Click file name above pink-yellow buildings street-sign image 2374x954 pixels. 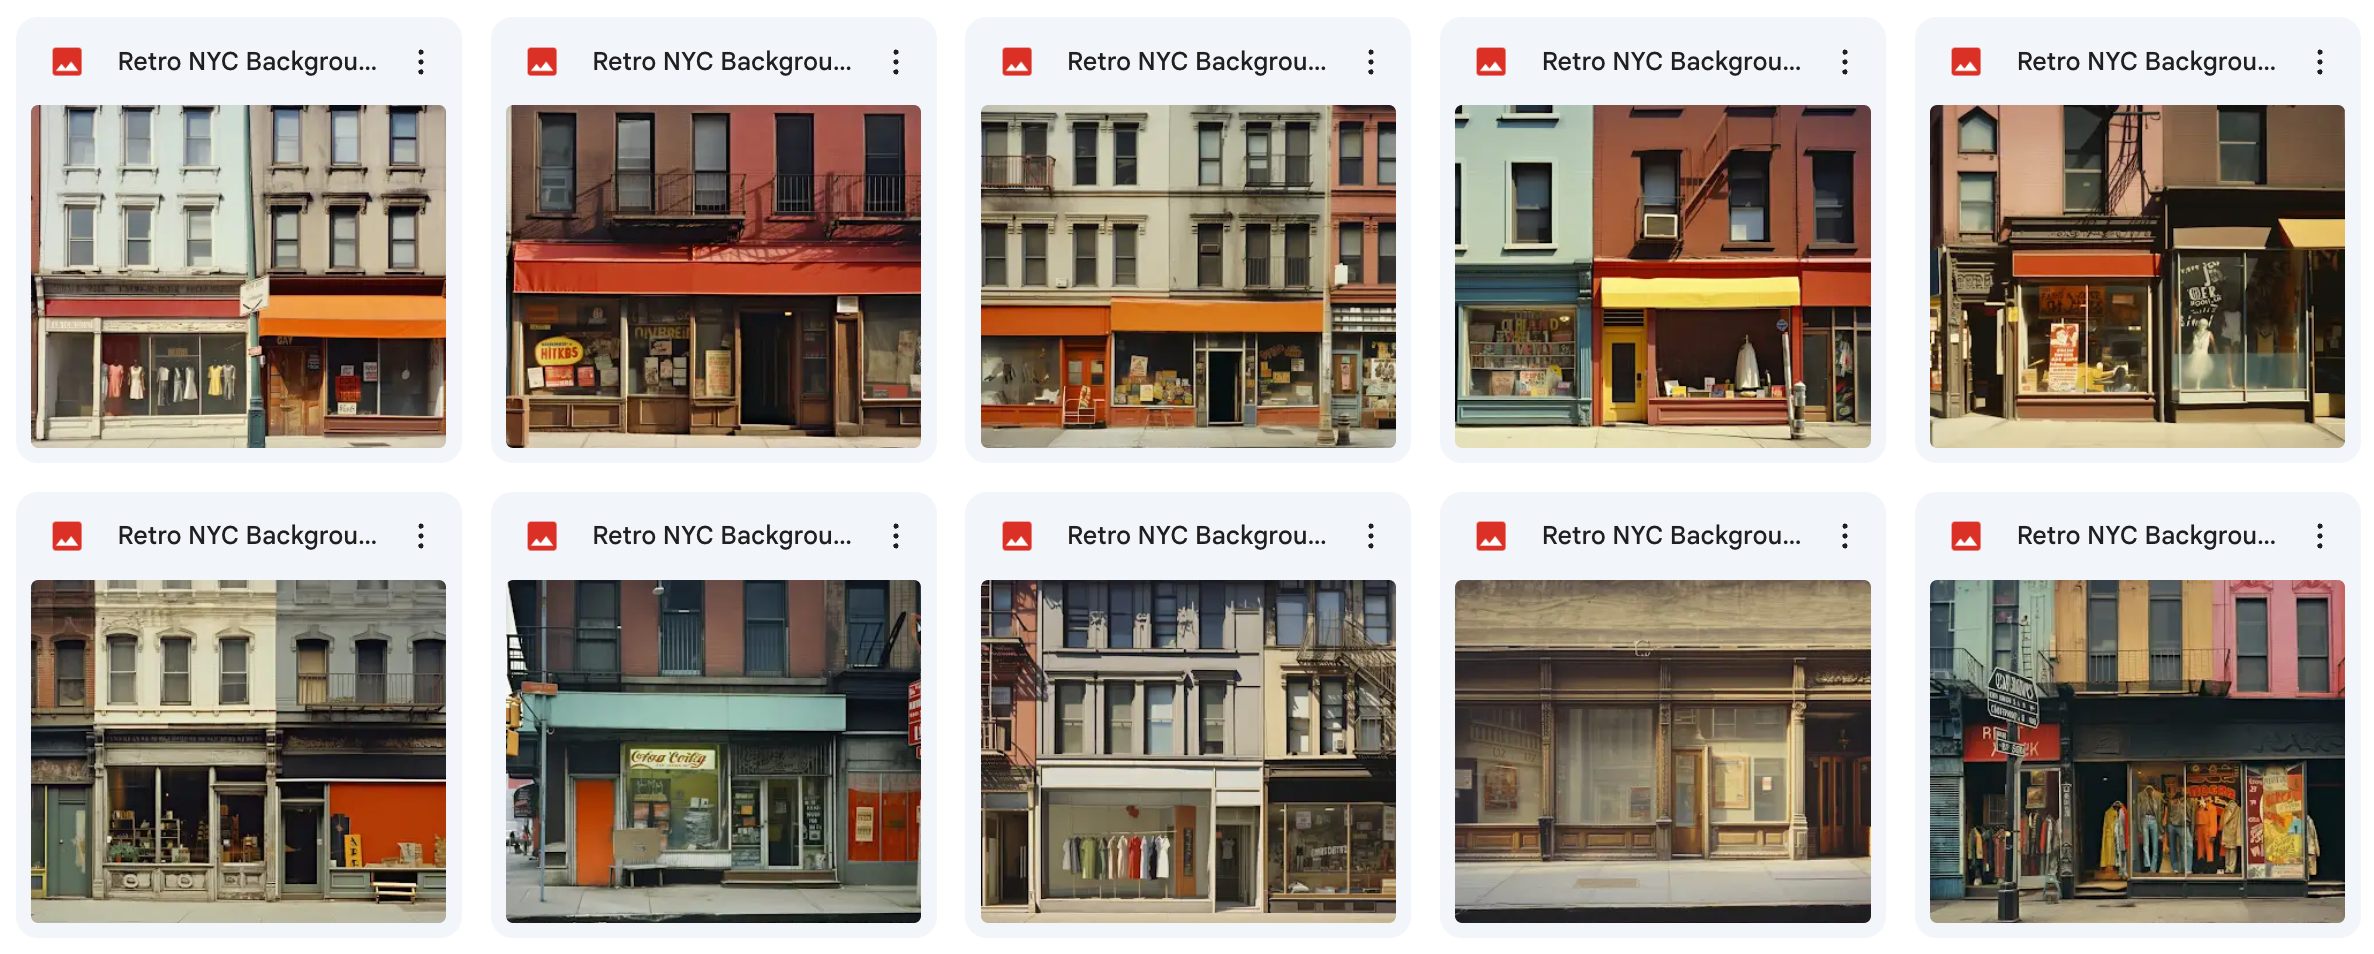pyautogui.click(x=2146, y=536)
